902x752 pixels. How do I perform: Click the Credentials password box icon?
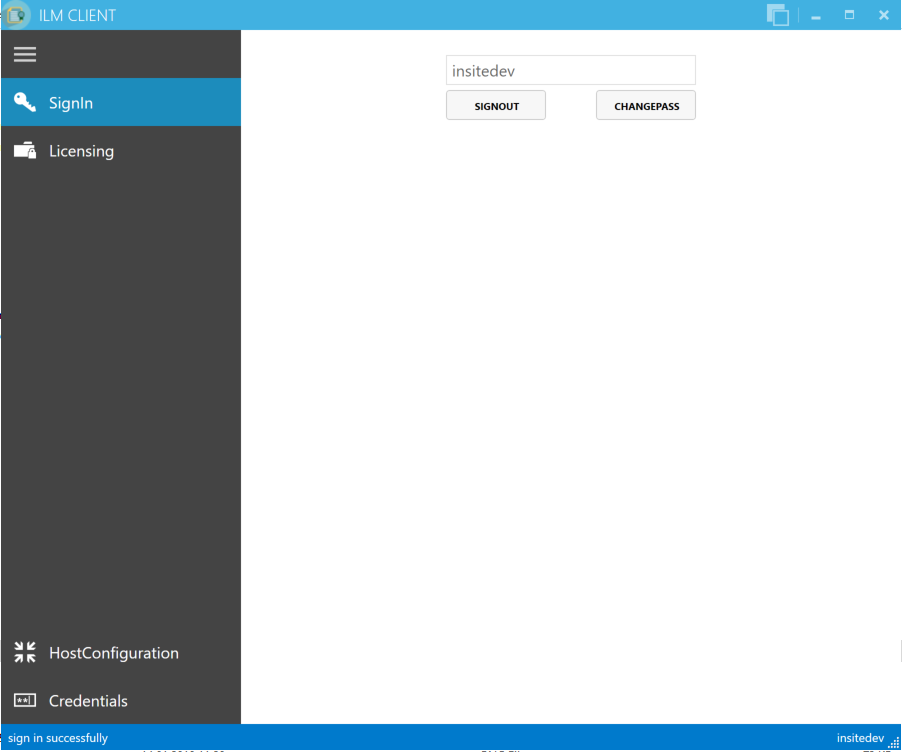(25, 701)
